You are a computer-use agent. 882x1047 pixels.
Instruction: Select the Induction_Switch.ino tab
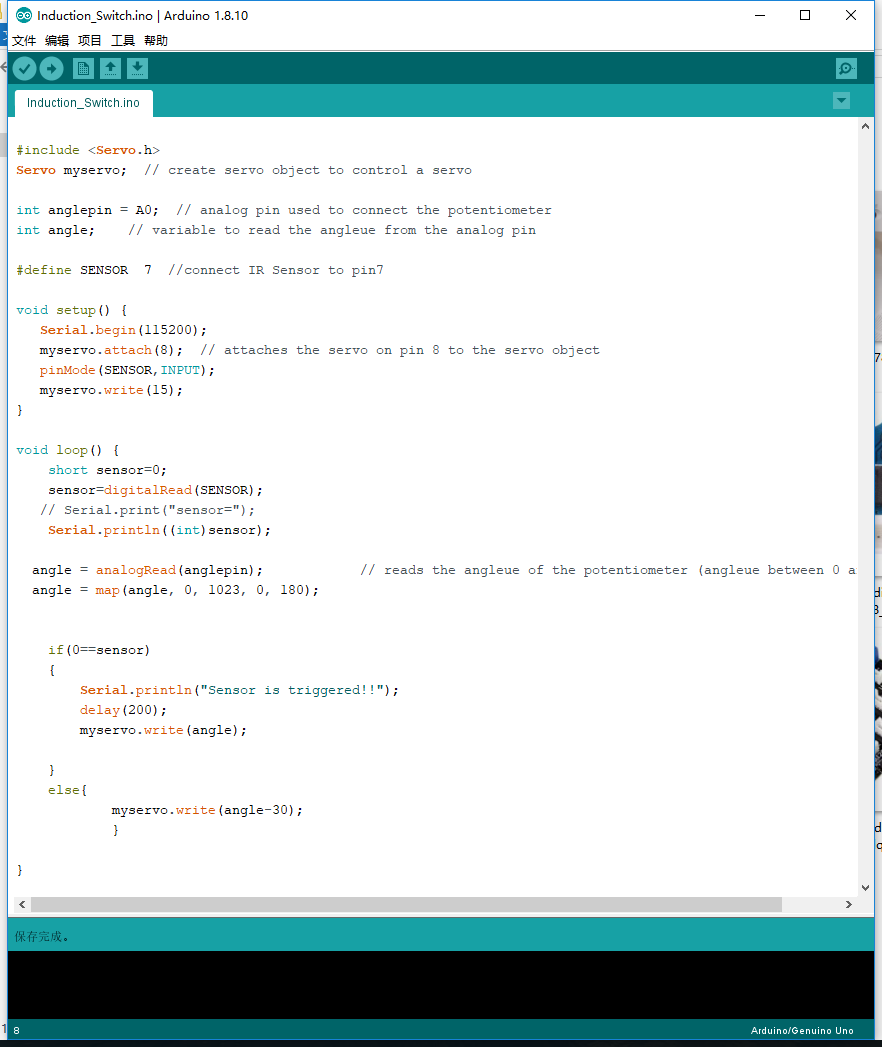(83, 102)
